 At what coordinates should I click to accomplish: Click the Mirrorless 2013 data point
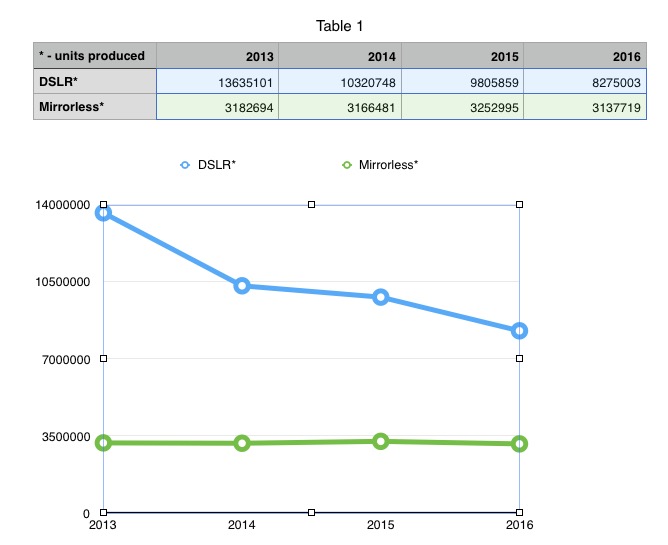(104, 443)
